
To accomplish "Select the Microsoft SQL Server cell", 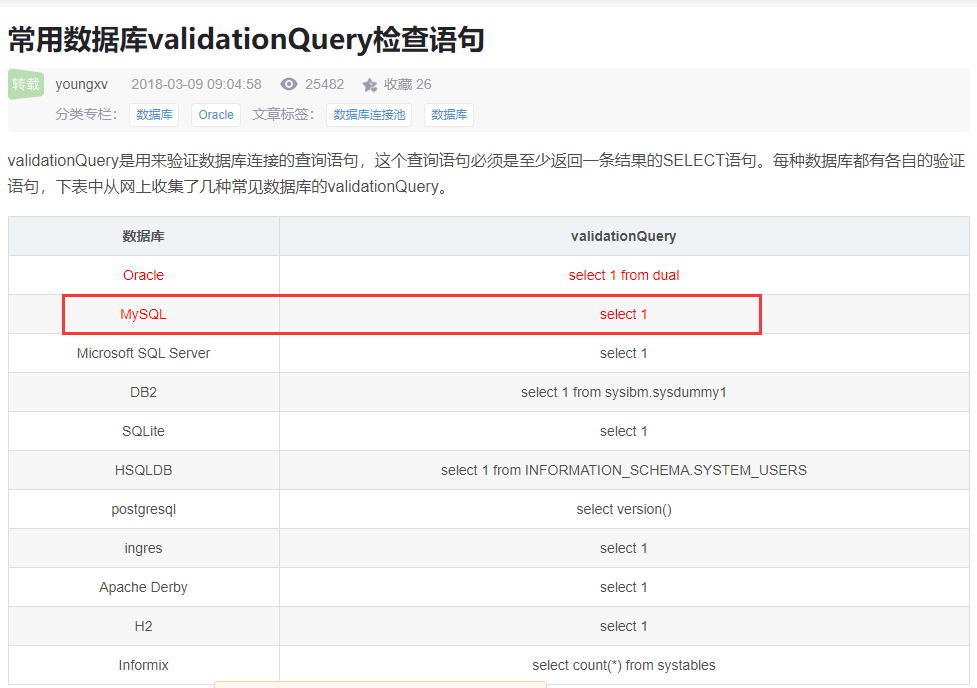I will tap(143, 353).
